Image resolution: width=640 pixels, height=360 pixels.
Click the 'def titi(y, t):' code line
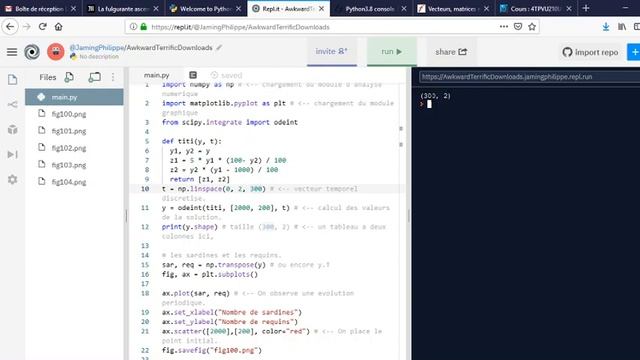point(191,141)
